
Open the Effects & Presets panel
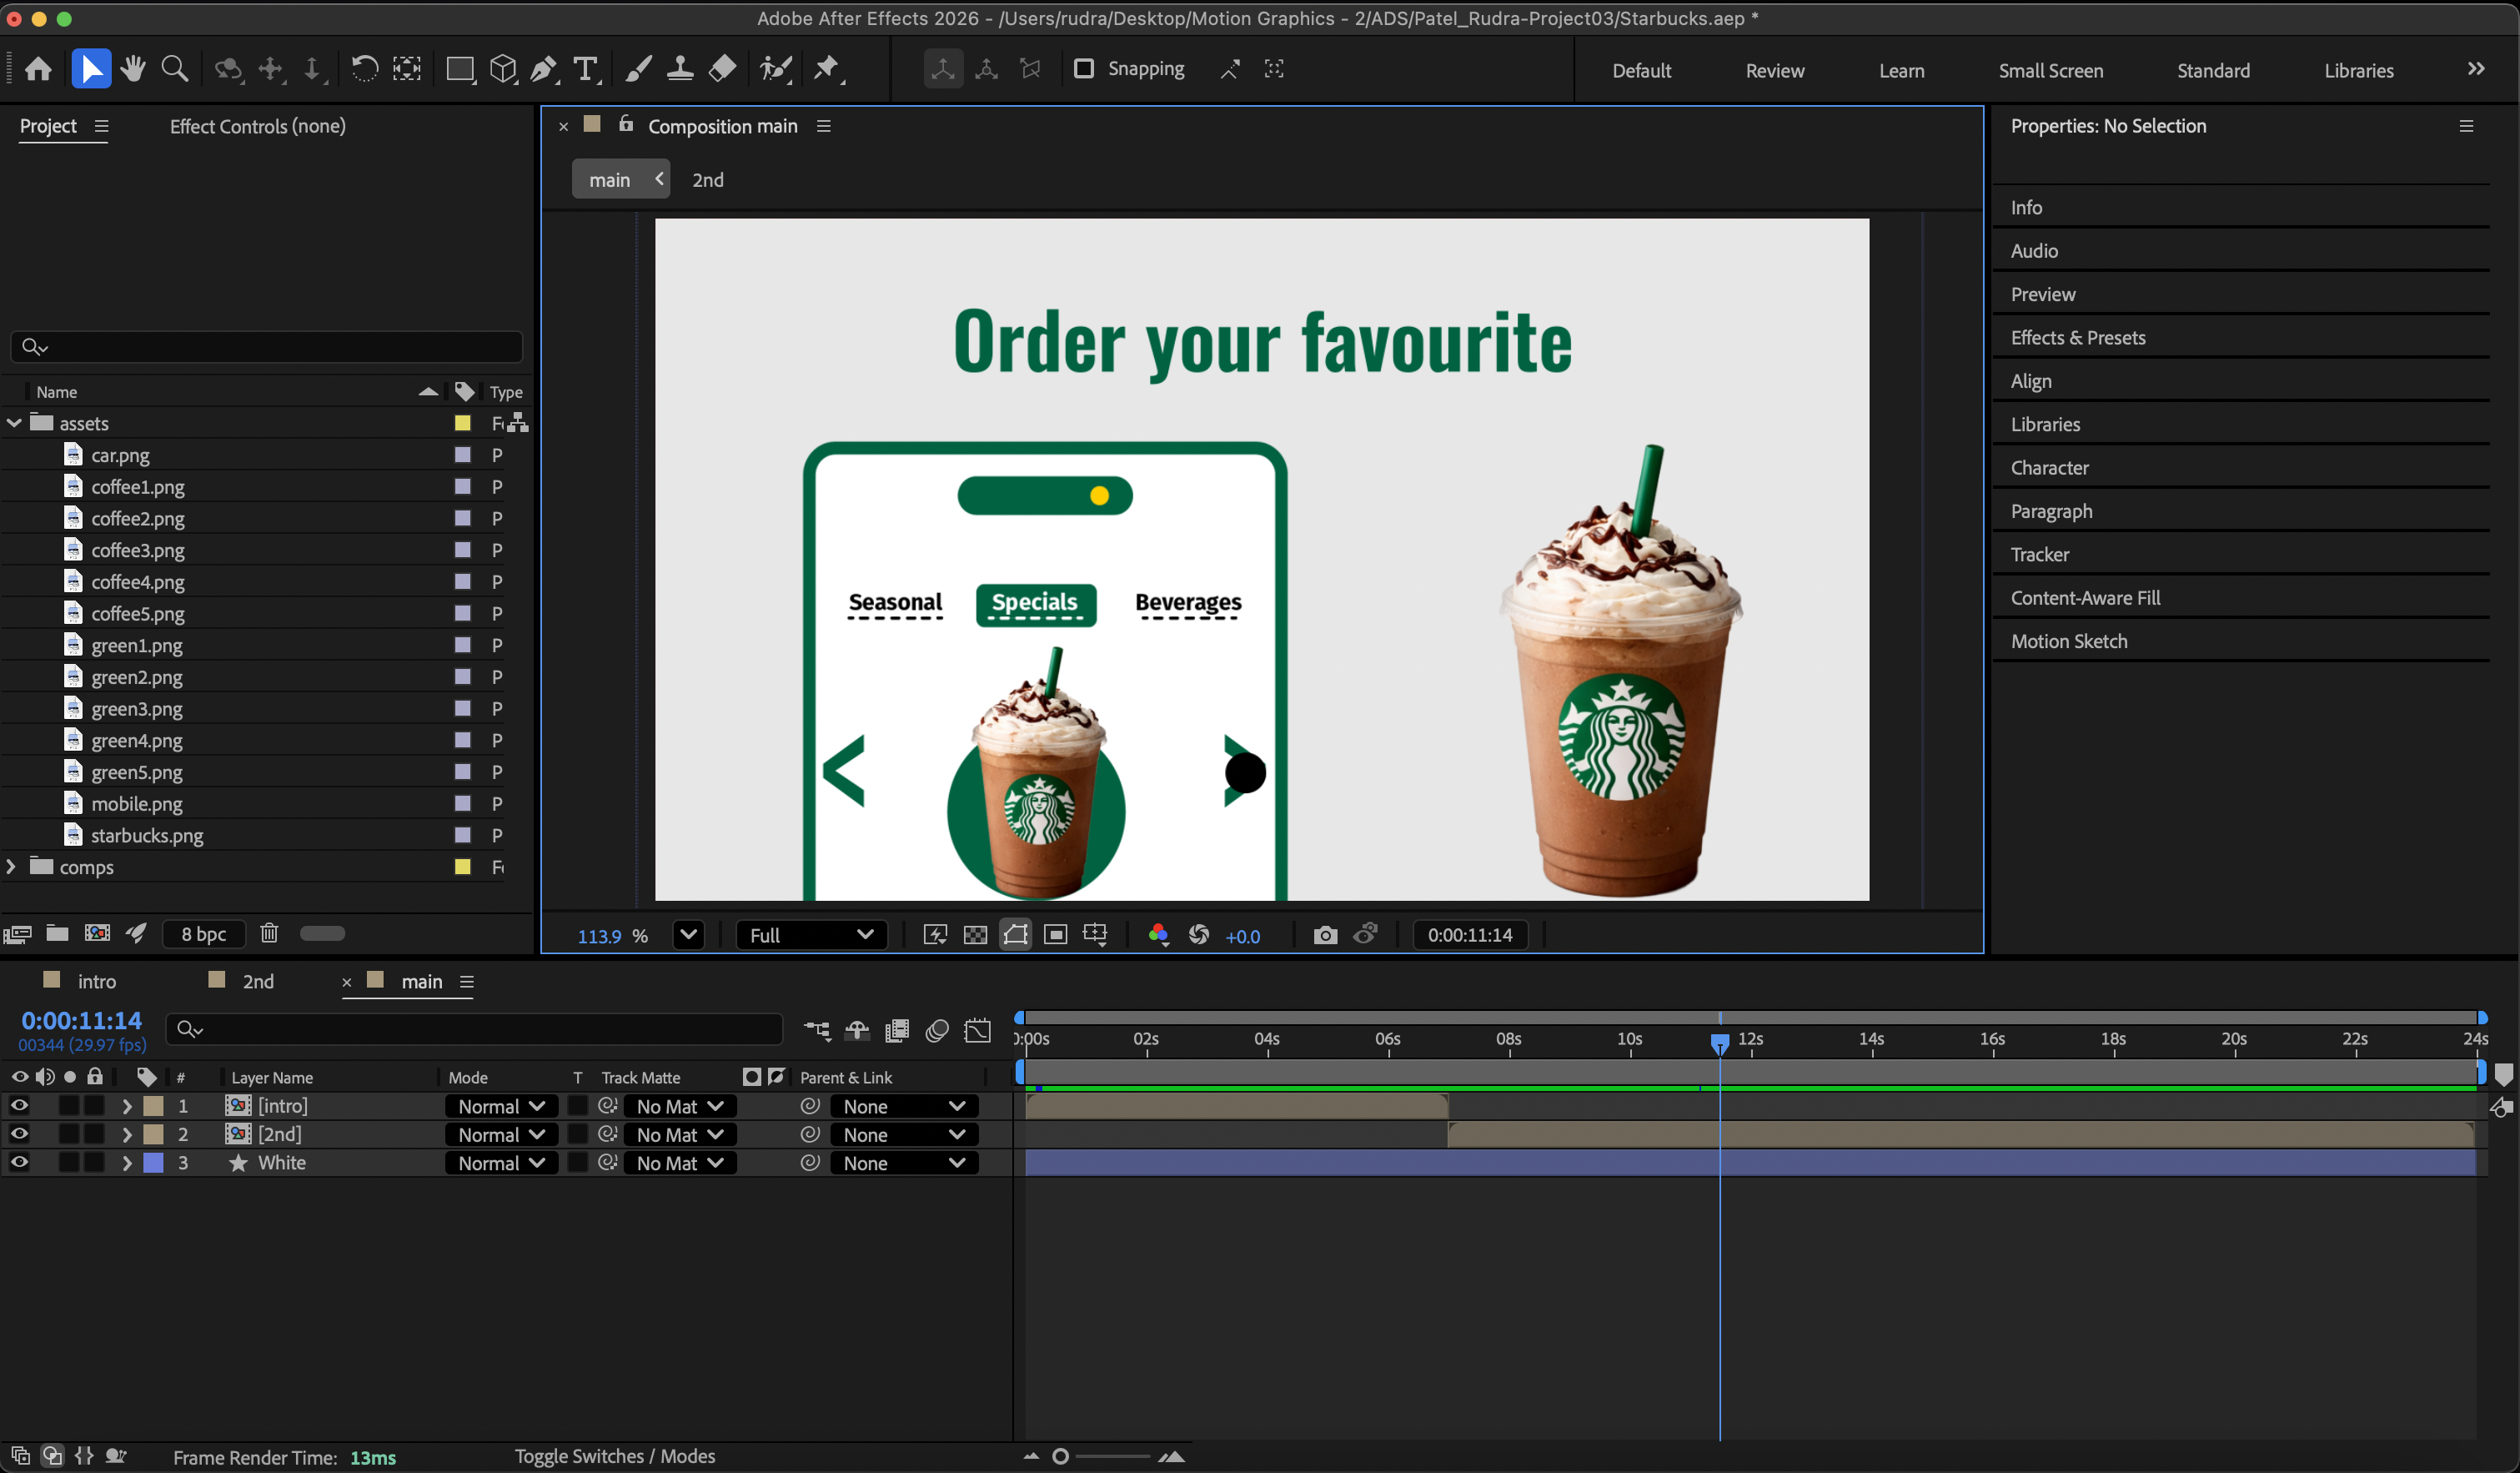coord(2078,337)
